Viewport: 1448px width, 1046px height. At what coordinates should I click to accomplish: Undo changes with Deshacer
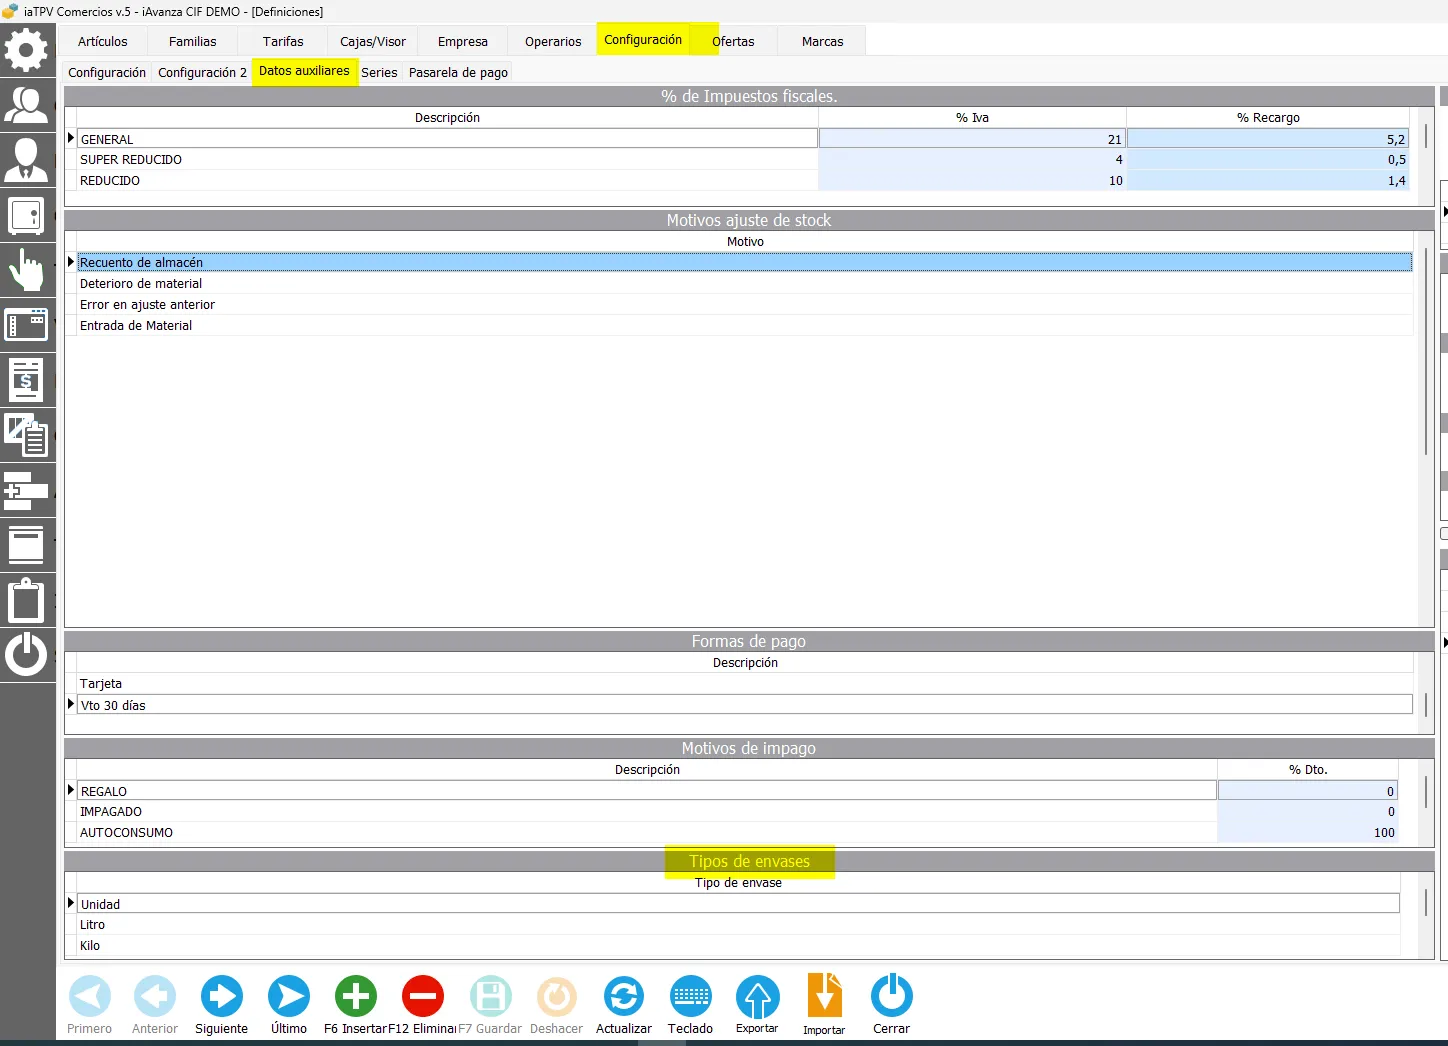[556, 1005]
